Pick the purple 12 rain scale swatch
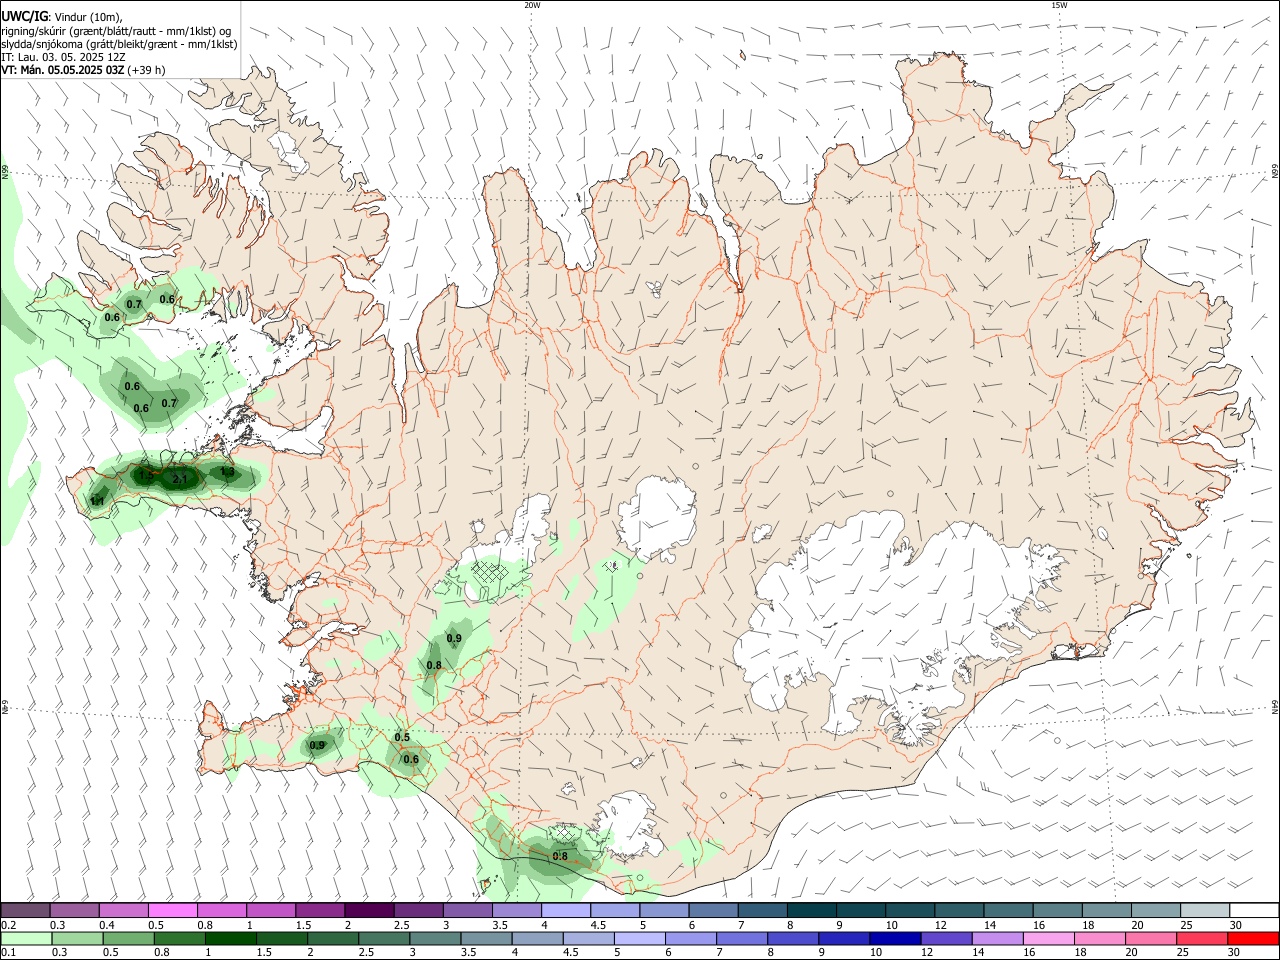The image size is (1280, 960). coord(946,938)
